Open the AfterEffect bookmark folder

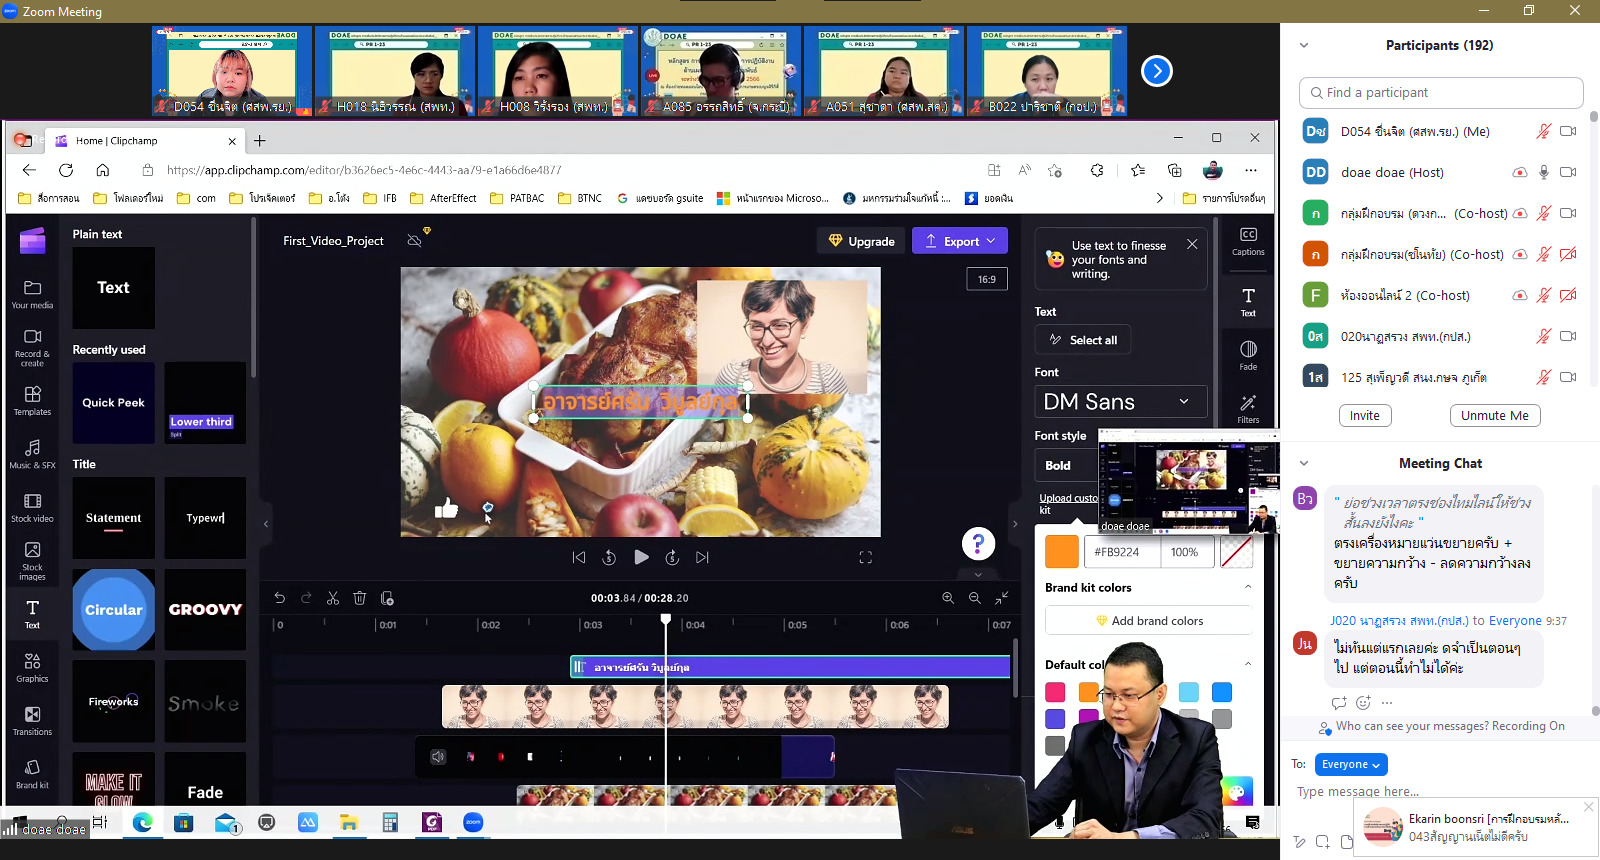443,198
